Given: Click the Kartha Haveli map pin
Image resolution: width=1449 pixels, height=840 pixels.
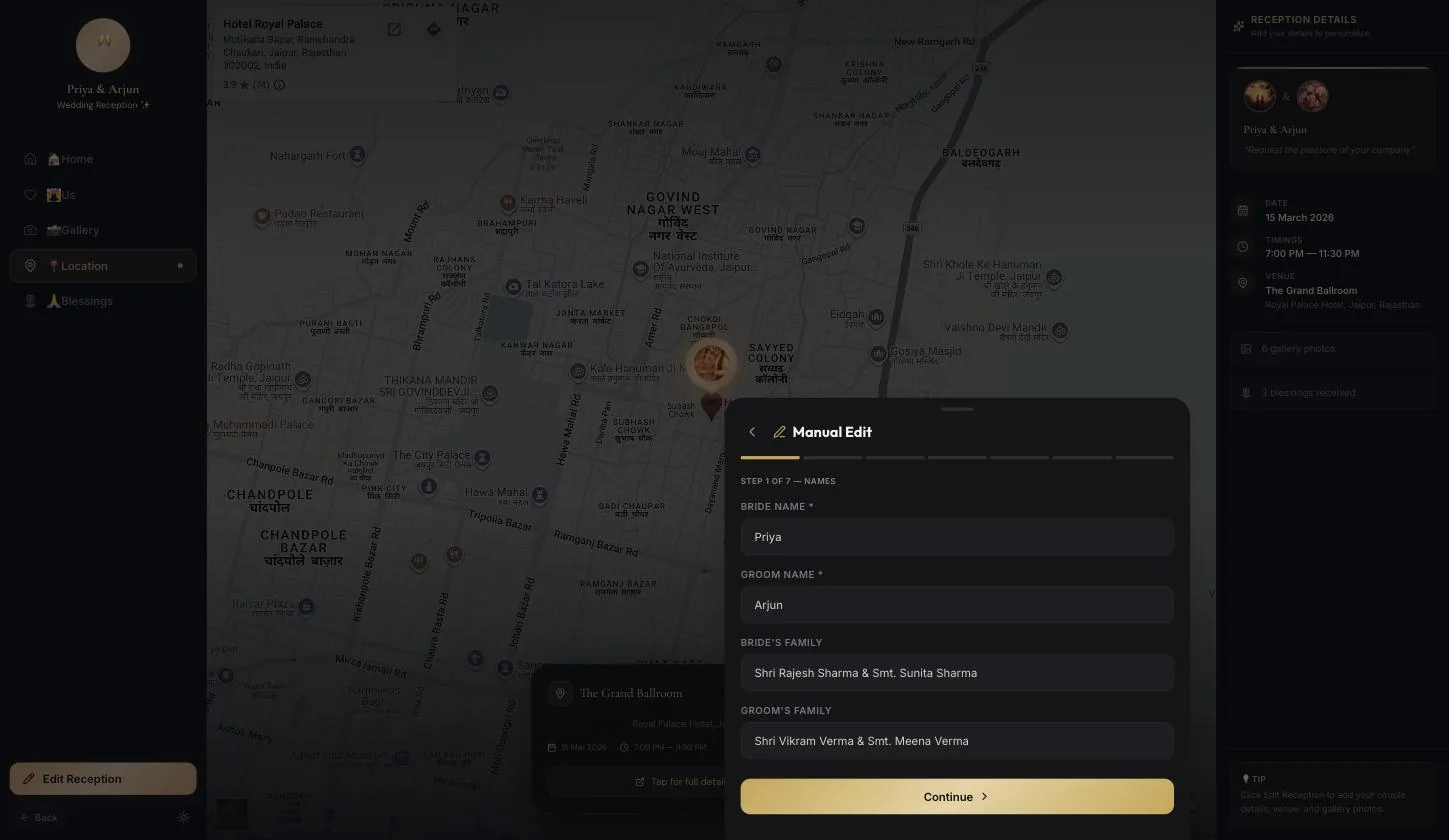Looking at the screenshot, I should point(508,202).
